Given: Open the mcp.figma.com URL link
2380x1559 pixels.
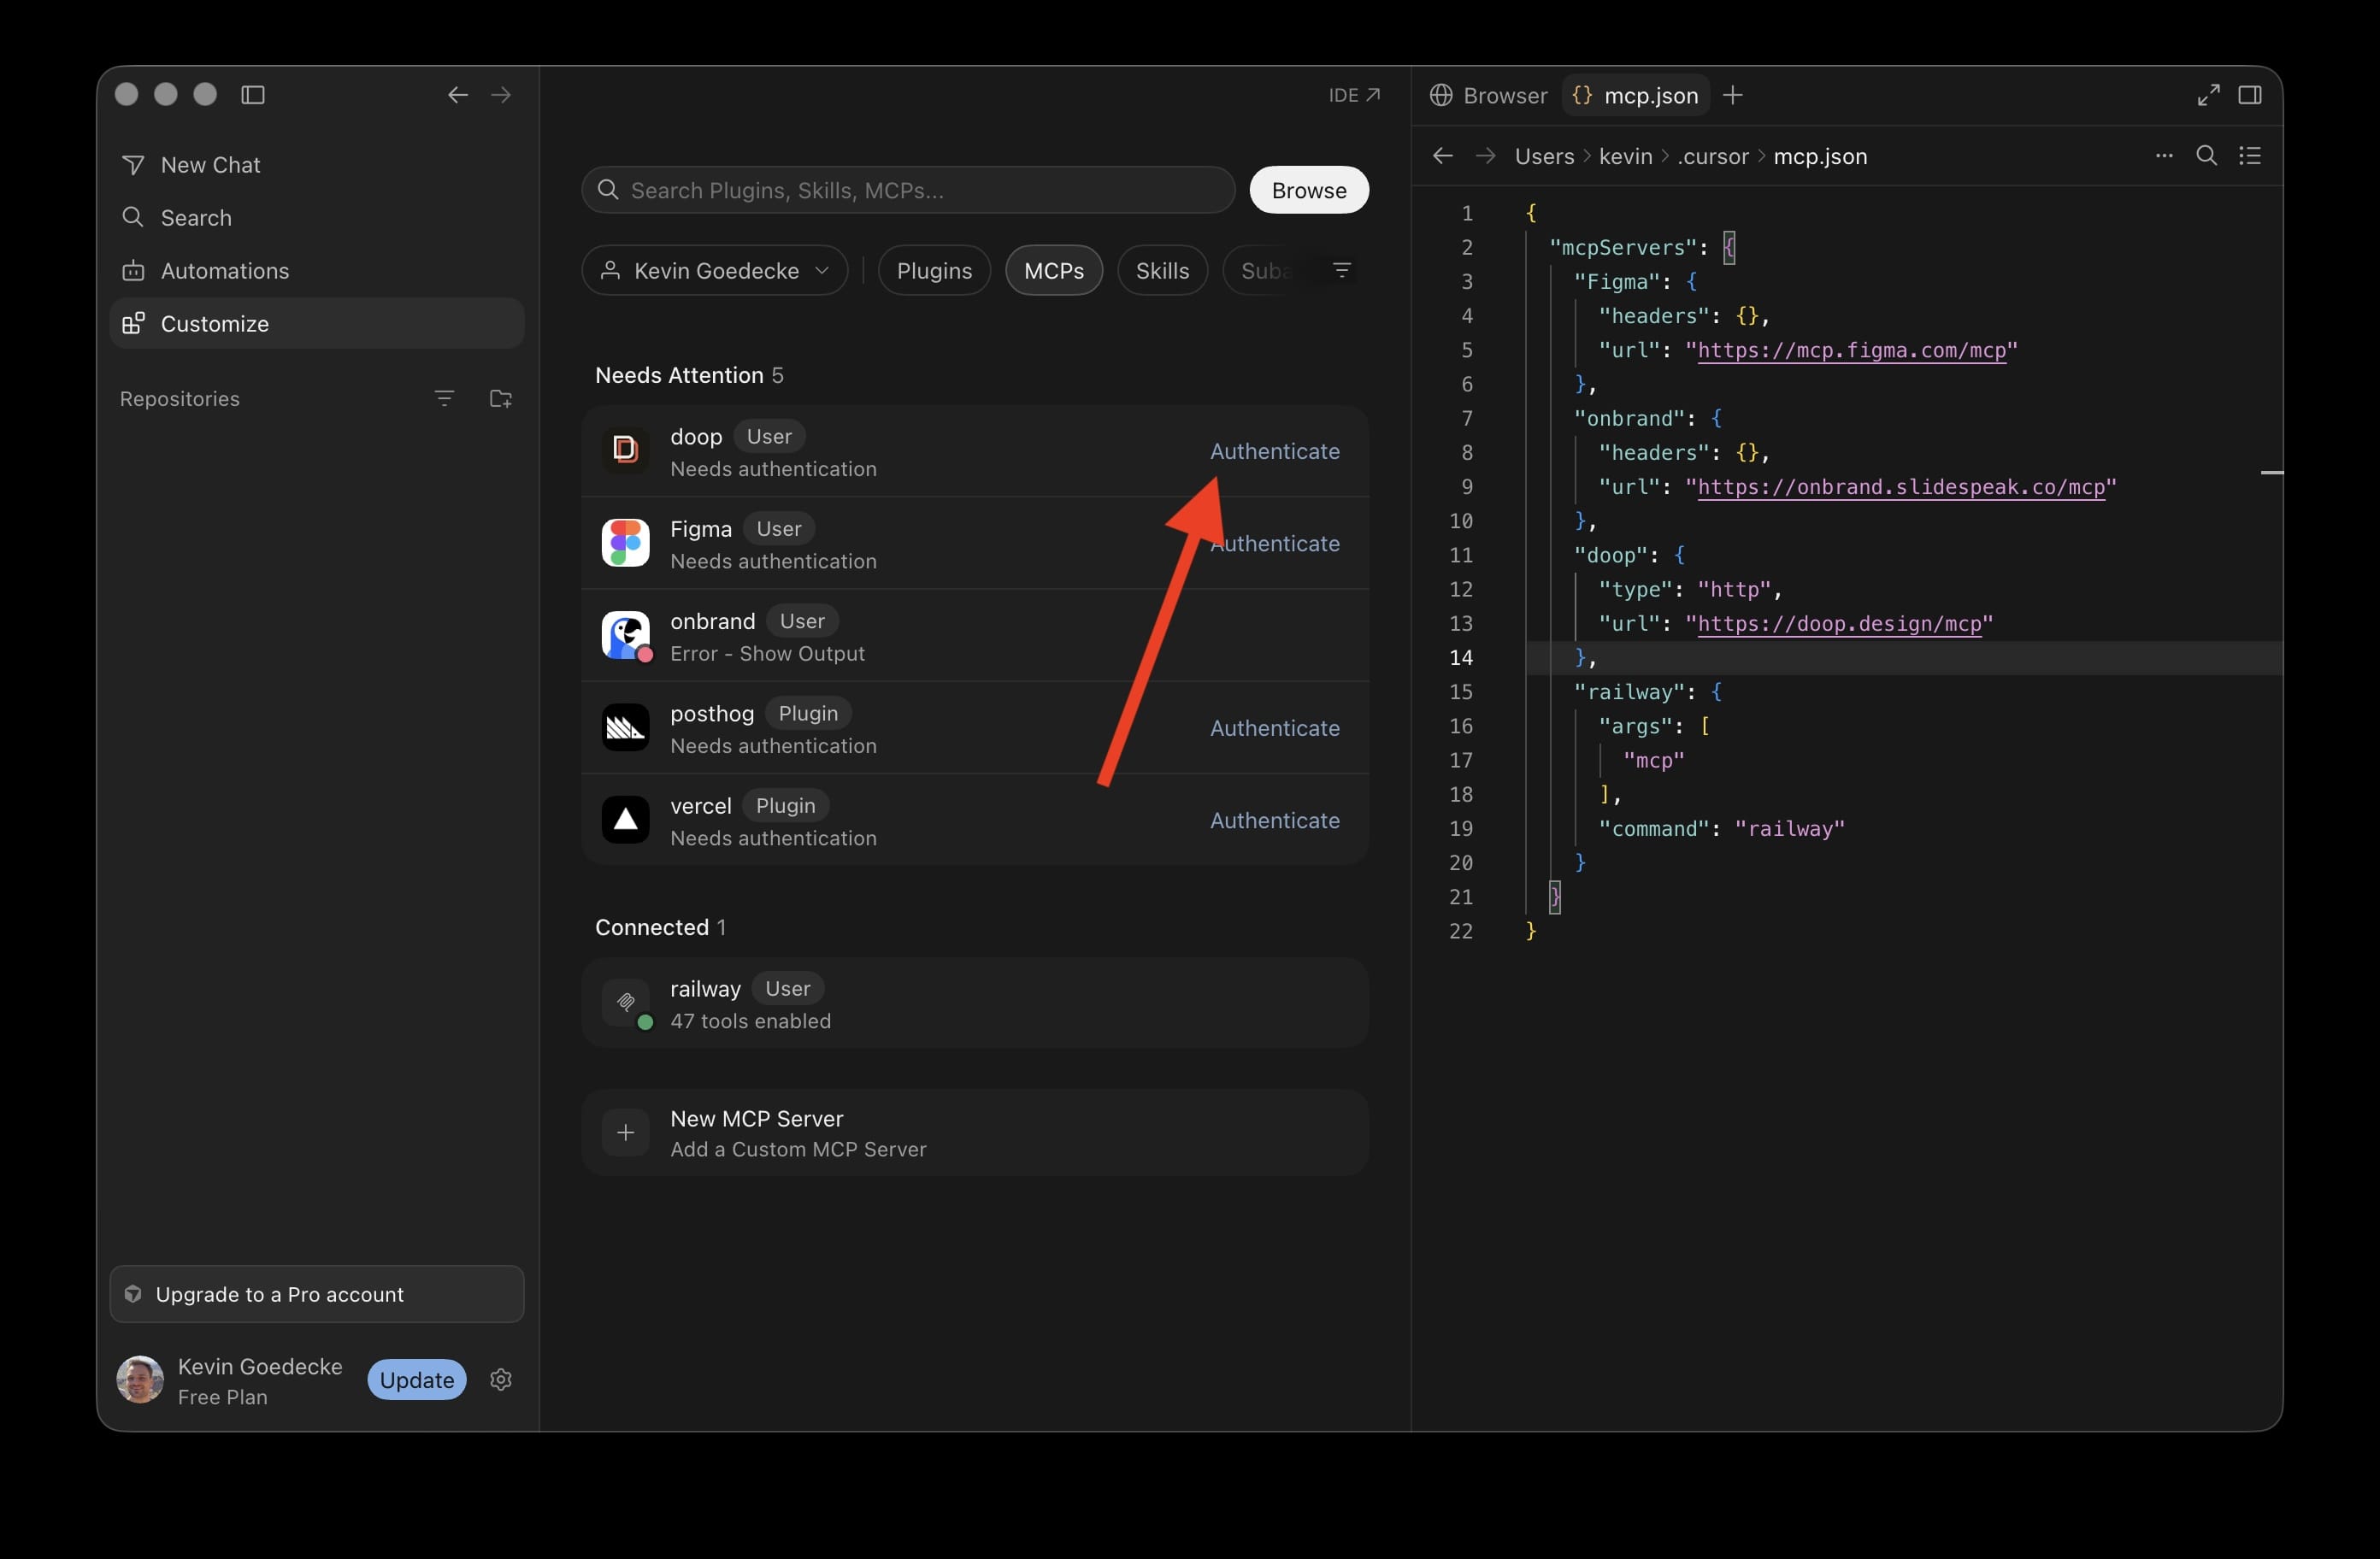Looking at the screenshot, I should click(1851, 350).
